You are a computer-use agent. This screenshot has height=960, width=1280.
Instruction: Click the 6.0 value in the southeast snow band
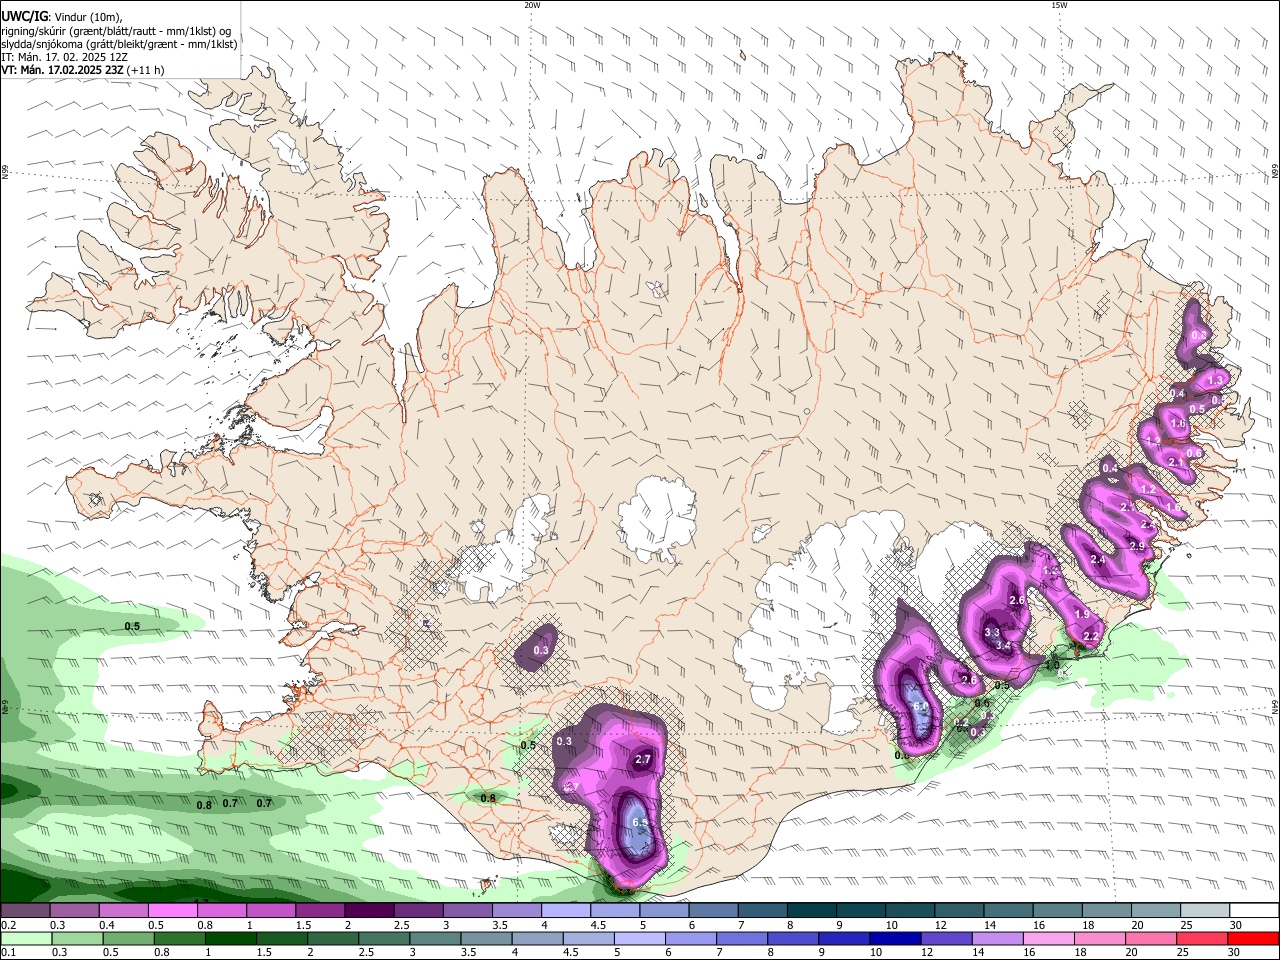[921, 706]
